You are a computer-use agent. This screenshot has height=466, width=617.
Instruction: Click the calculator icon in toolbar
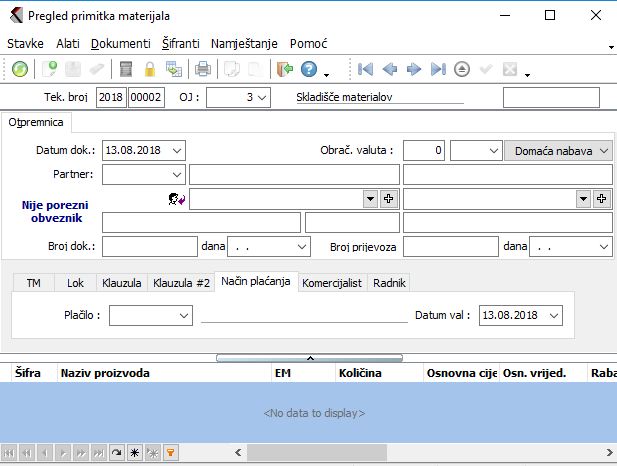[127, 69]
